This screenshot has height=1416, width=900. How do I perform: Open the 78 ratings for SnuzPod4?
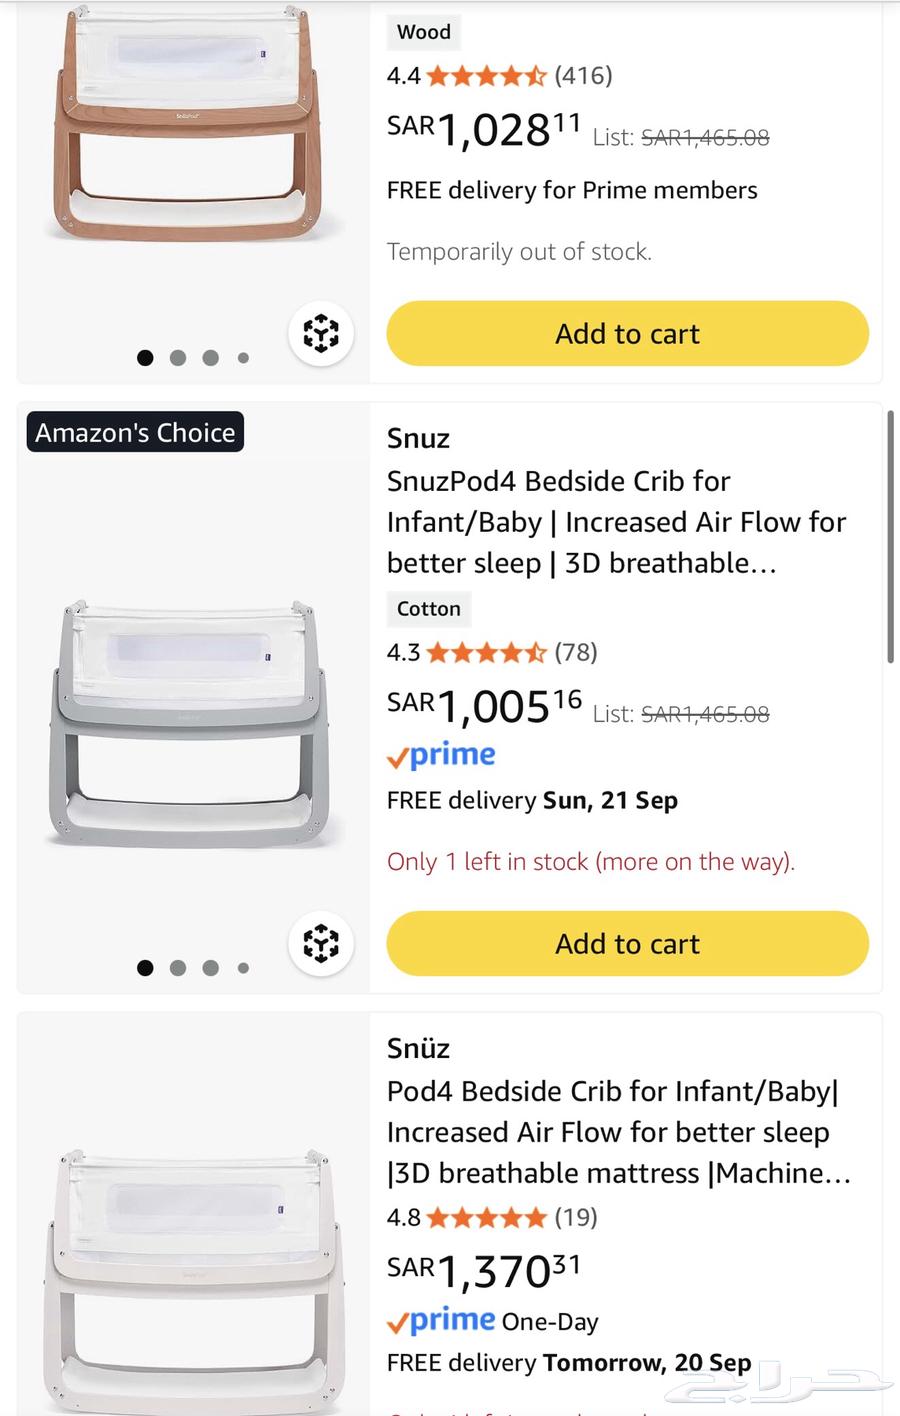click(x=576, y=652)
